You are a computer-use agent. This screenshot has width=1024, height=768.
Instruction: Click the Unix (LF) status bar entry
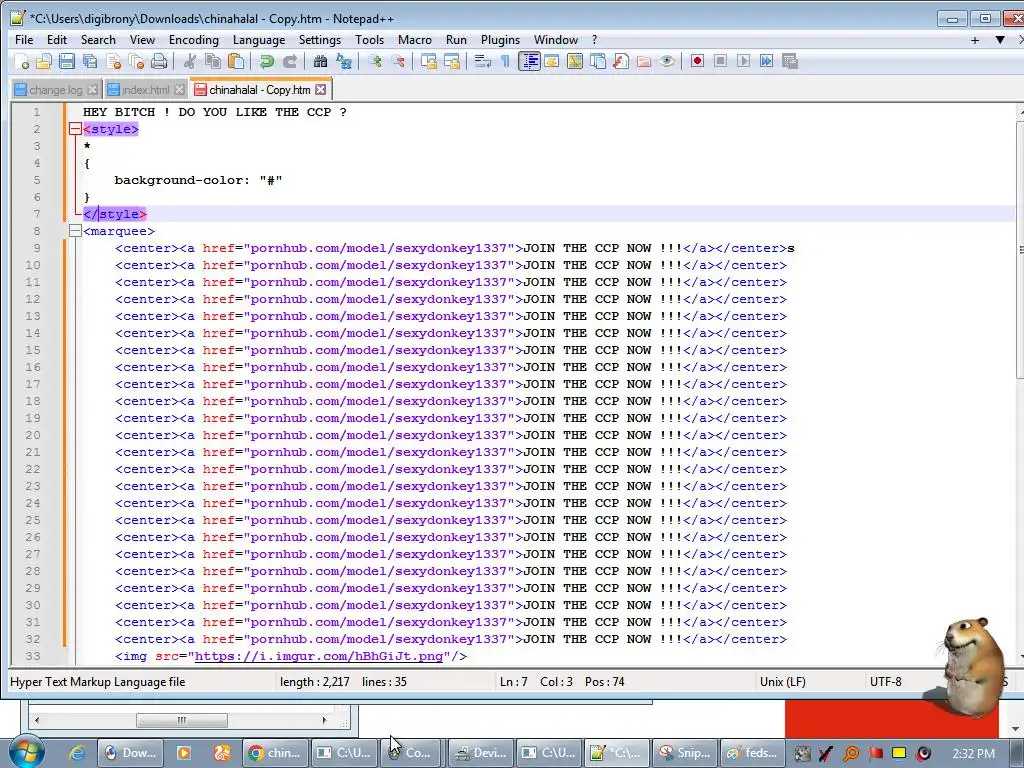[782, 682]
